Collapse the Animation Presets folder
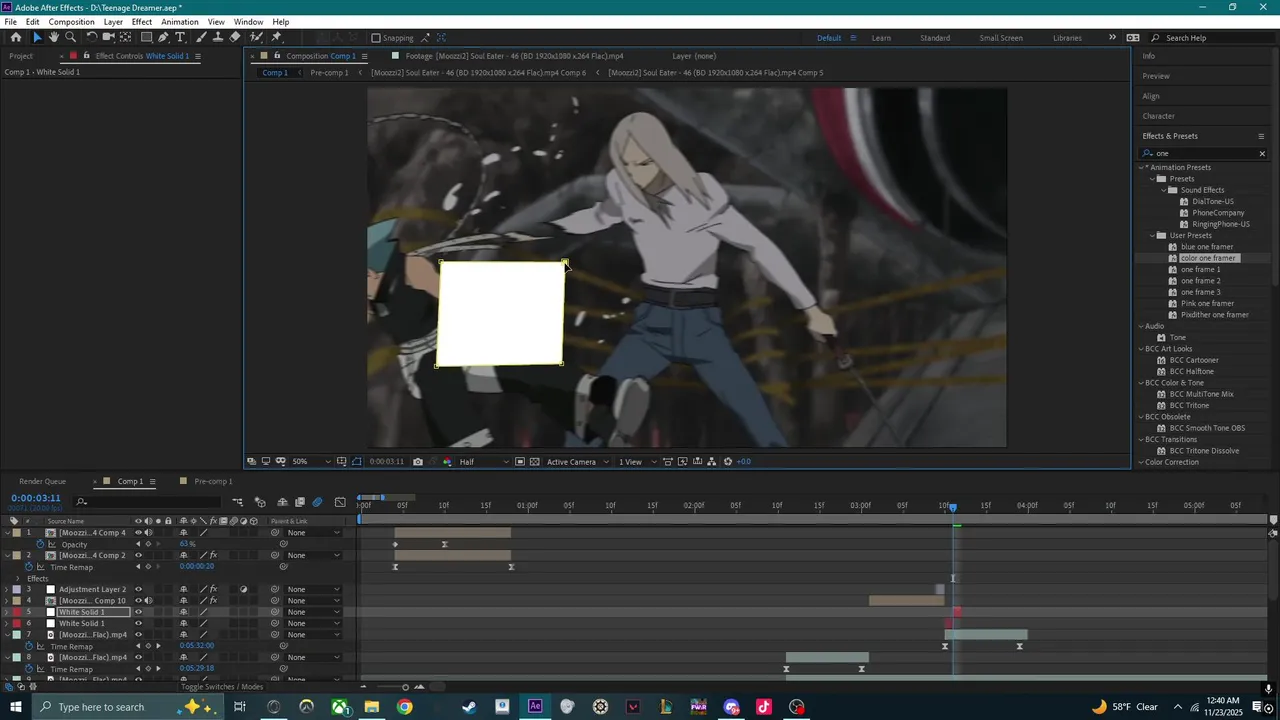Screen dimensions: 1280x720 (1142, 167)
